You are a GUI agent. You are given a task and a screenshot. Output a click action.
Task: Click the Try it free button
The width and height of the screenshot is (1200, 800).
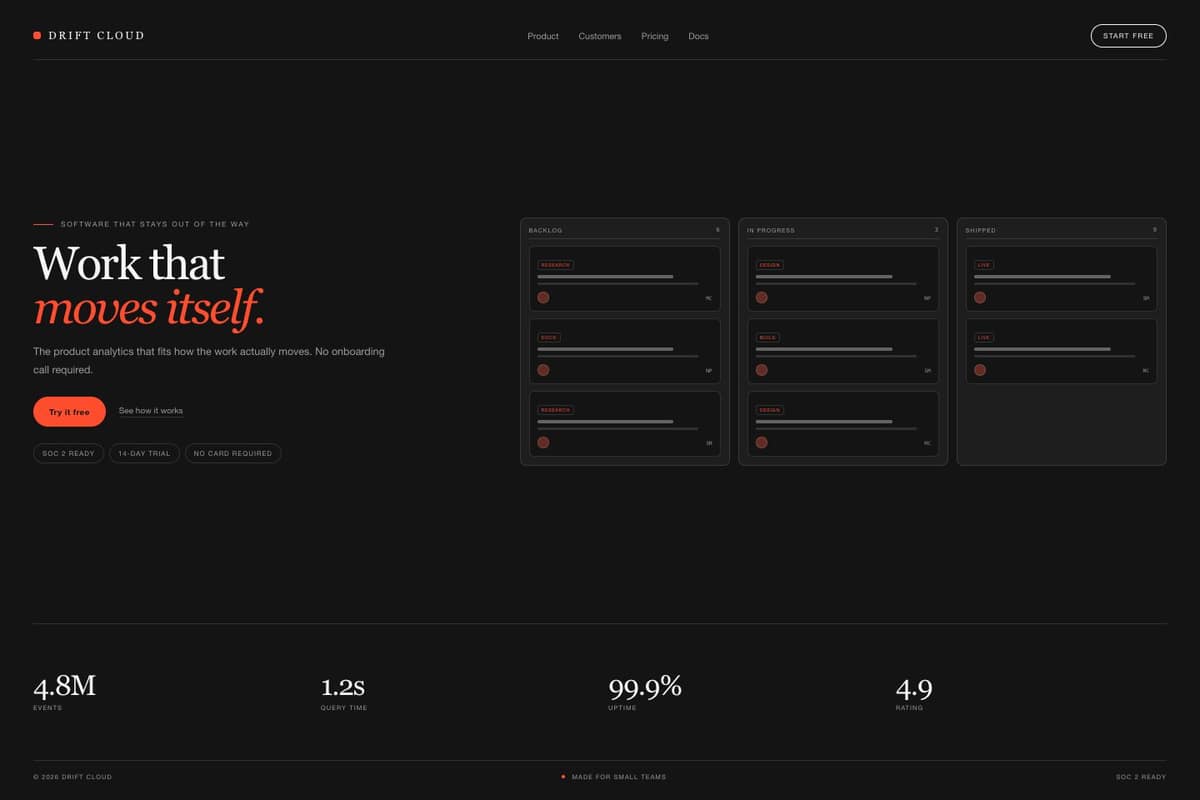[x=69, y=412]
